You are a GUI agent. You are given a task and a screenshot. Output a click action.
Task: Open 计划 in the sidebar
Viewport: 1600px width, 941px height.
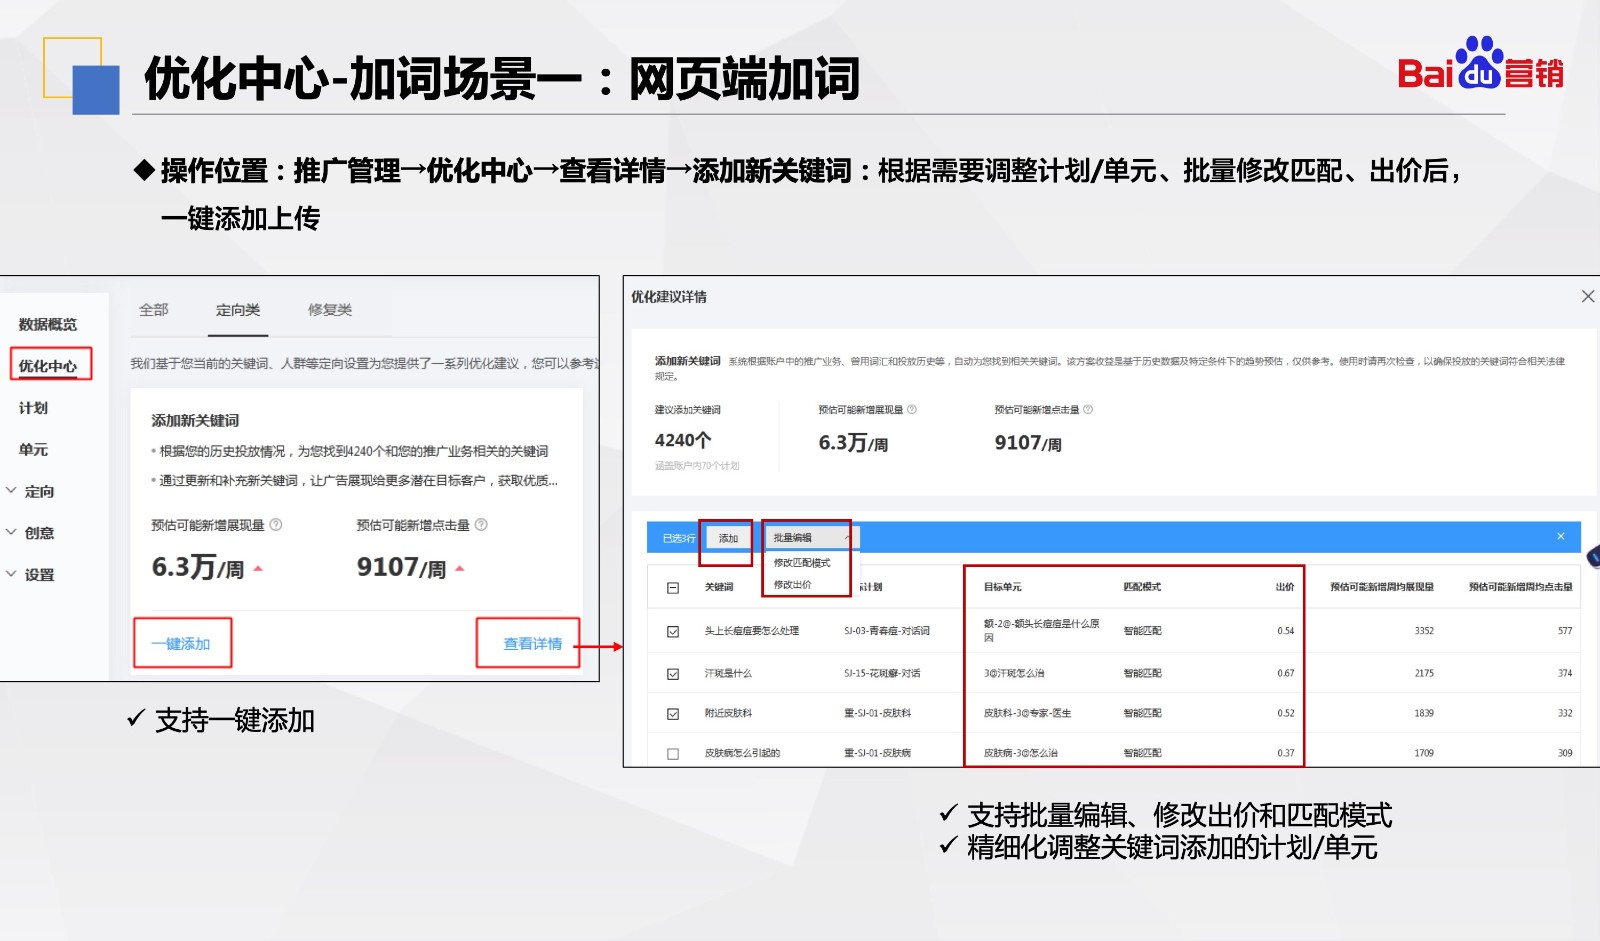[x=33, y=408]
